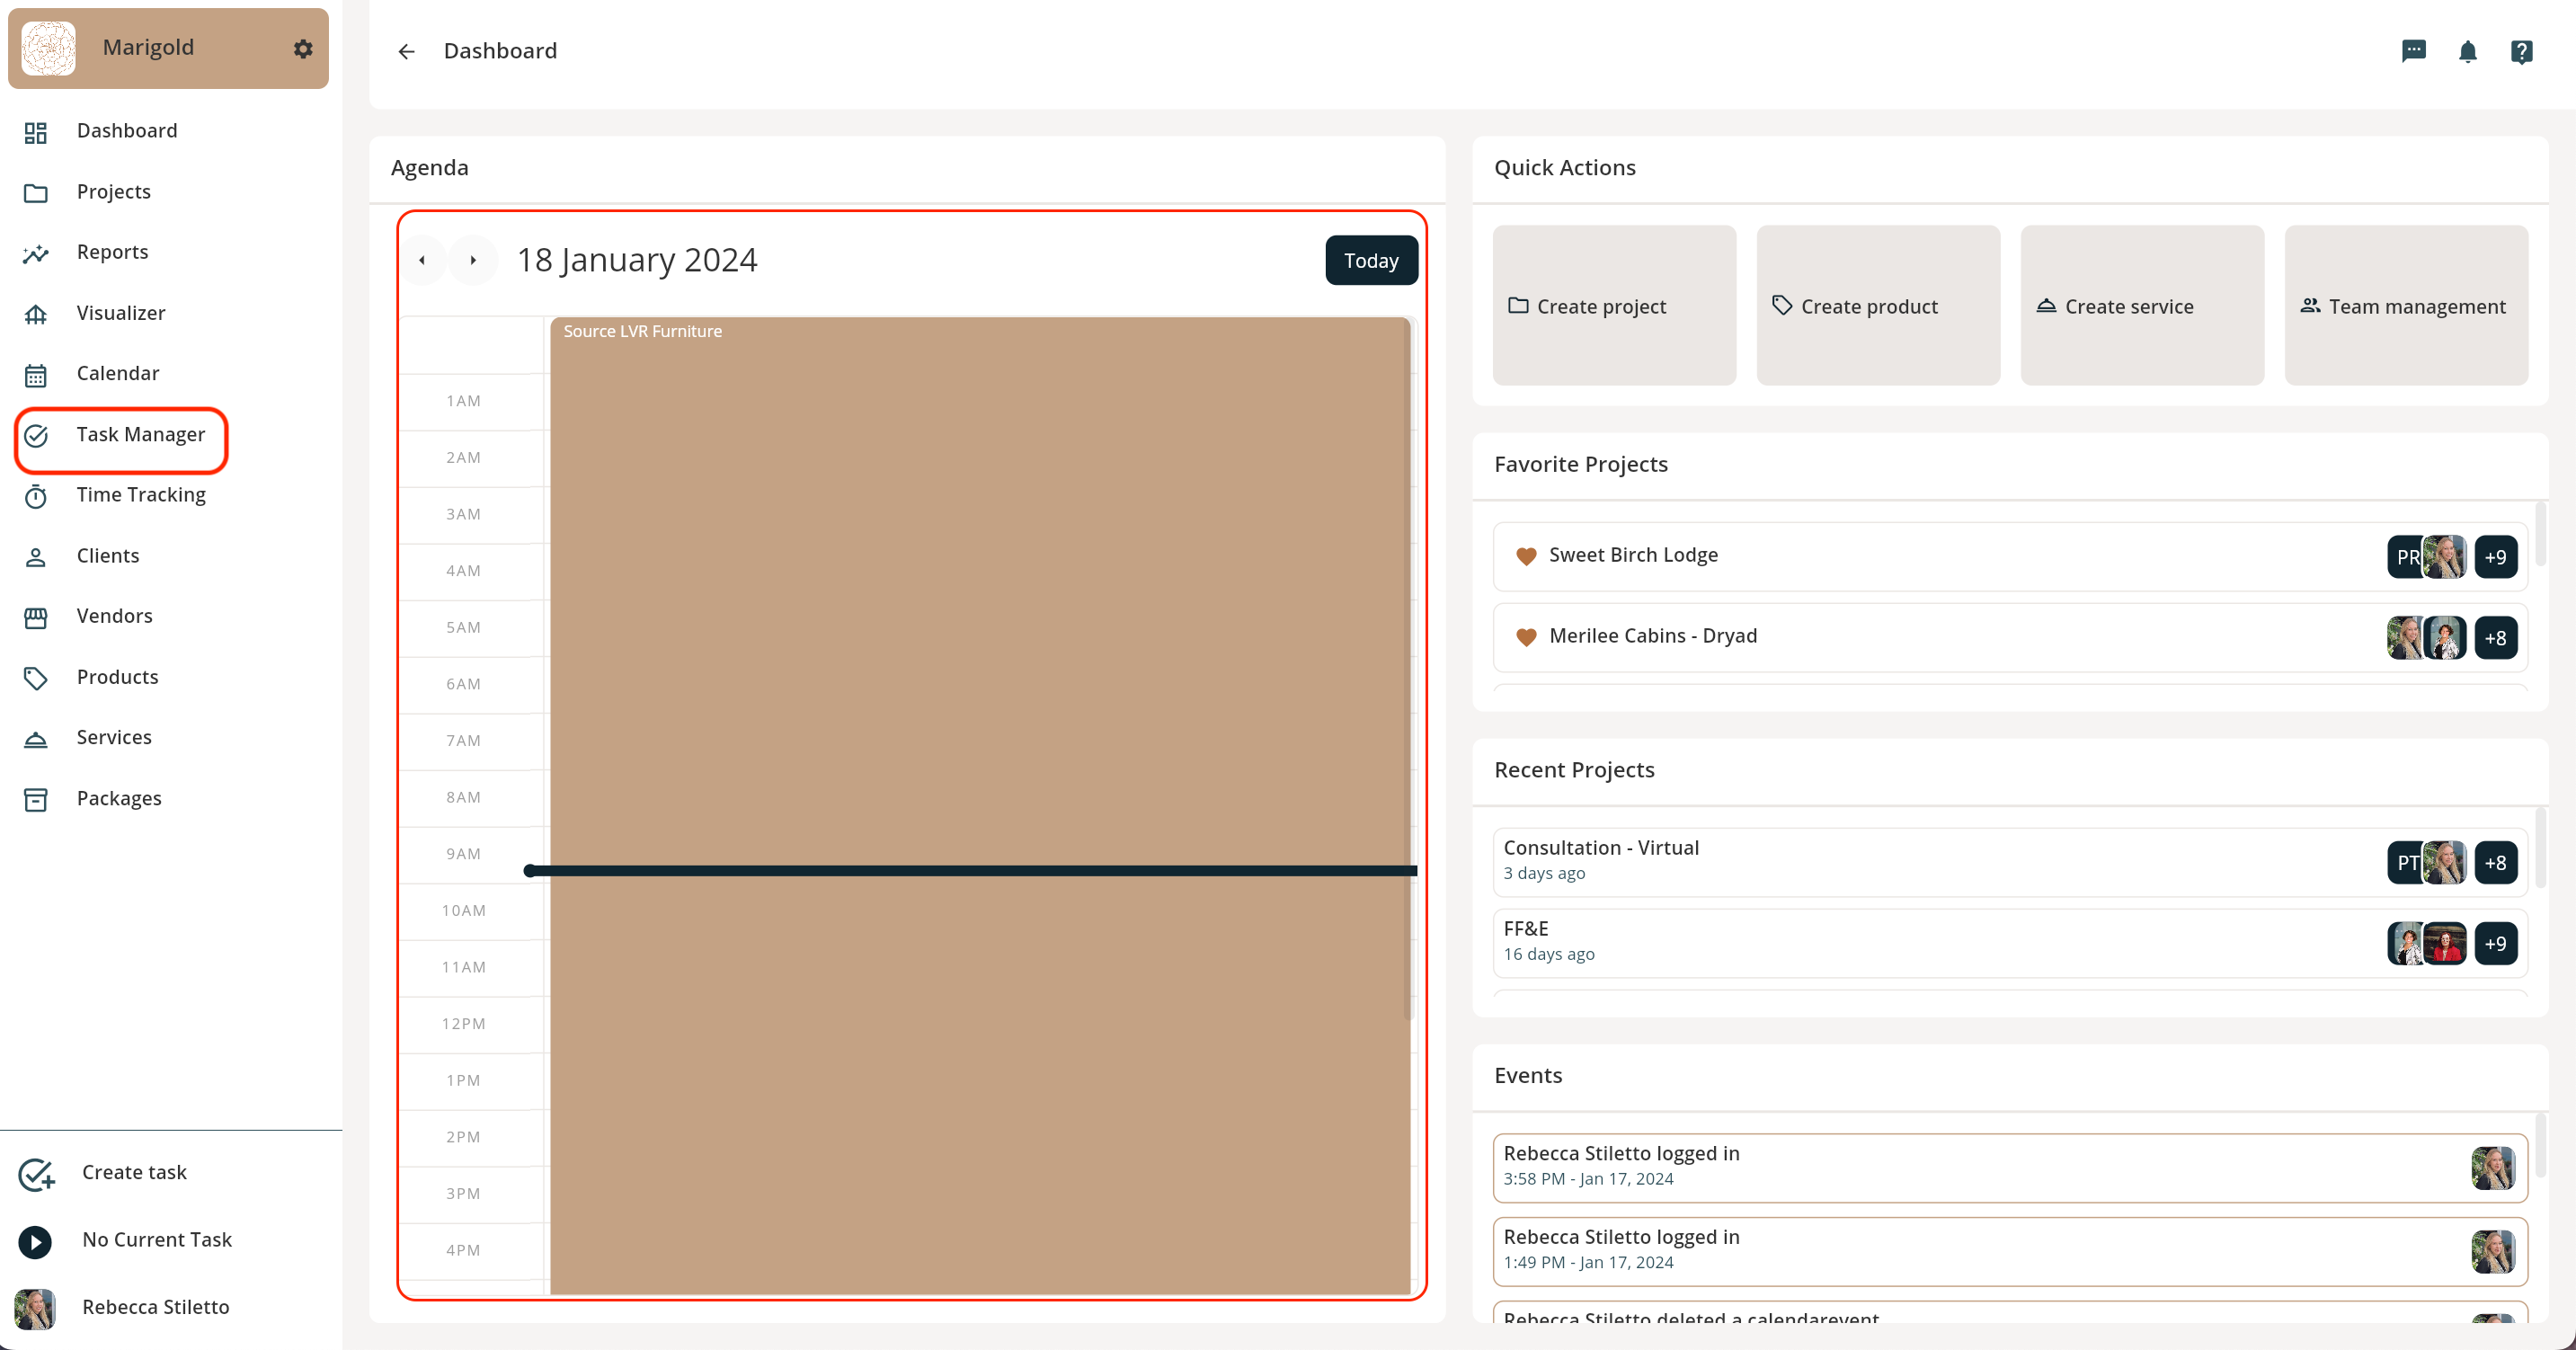Open the Consultation - Virtual recent project
The height and width of the screenshot is (1350, 2576).
pyautogui.click(x=2009, y=861)
